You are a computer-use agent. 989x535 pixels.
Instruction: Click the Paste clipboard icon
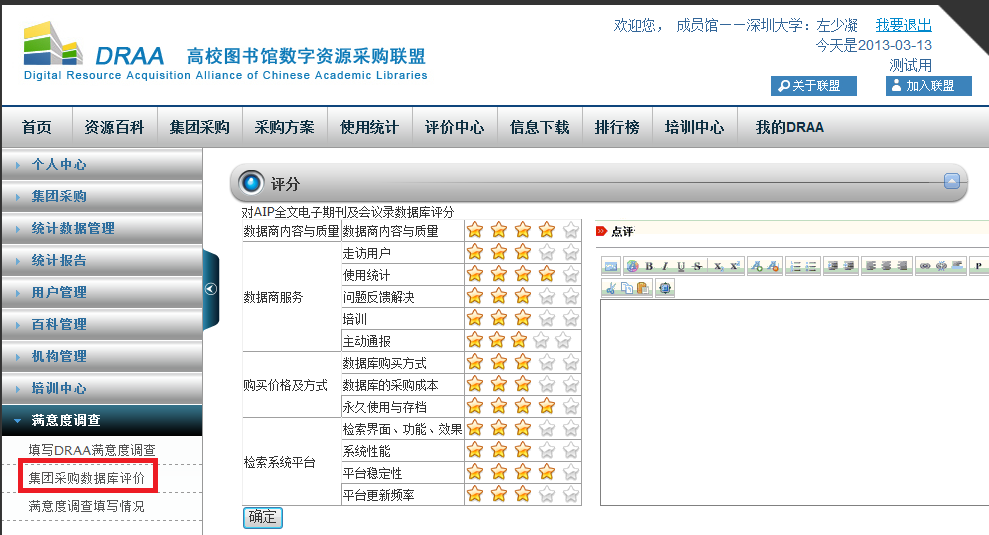[642, 288]
